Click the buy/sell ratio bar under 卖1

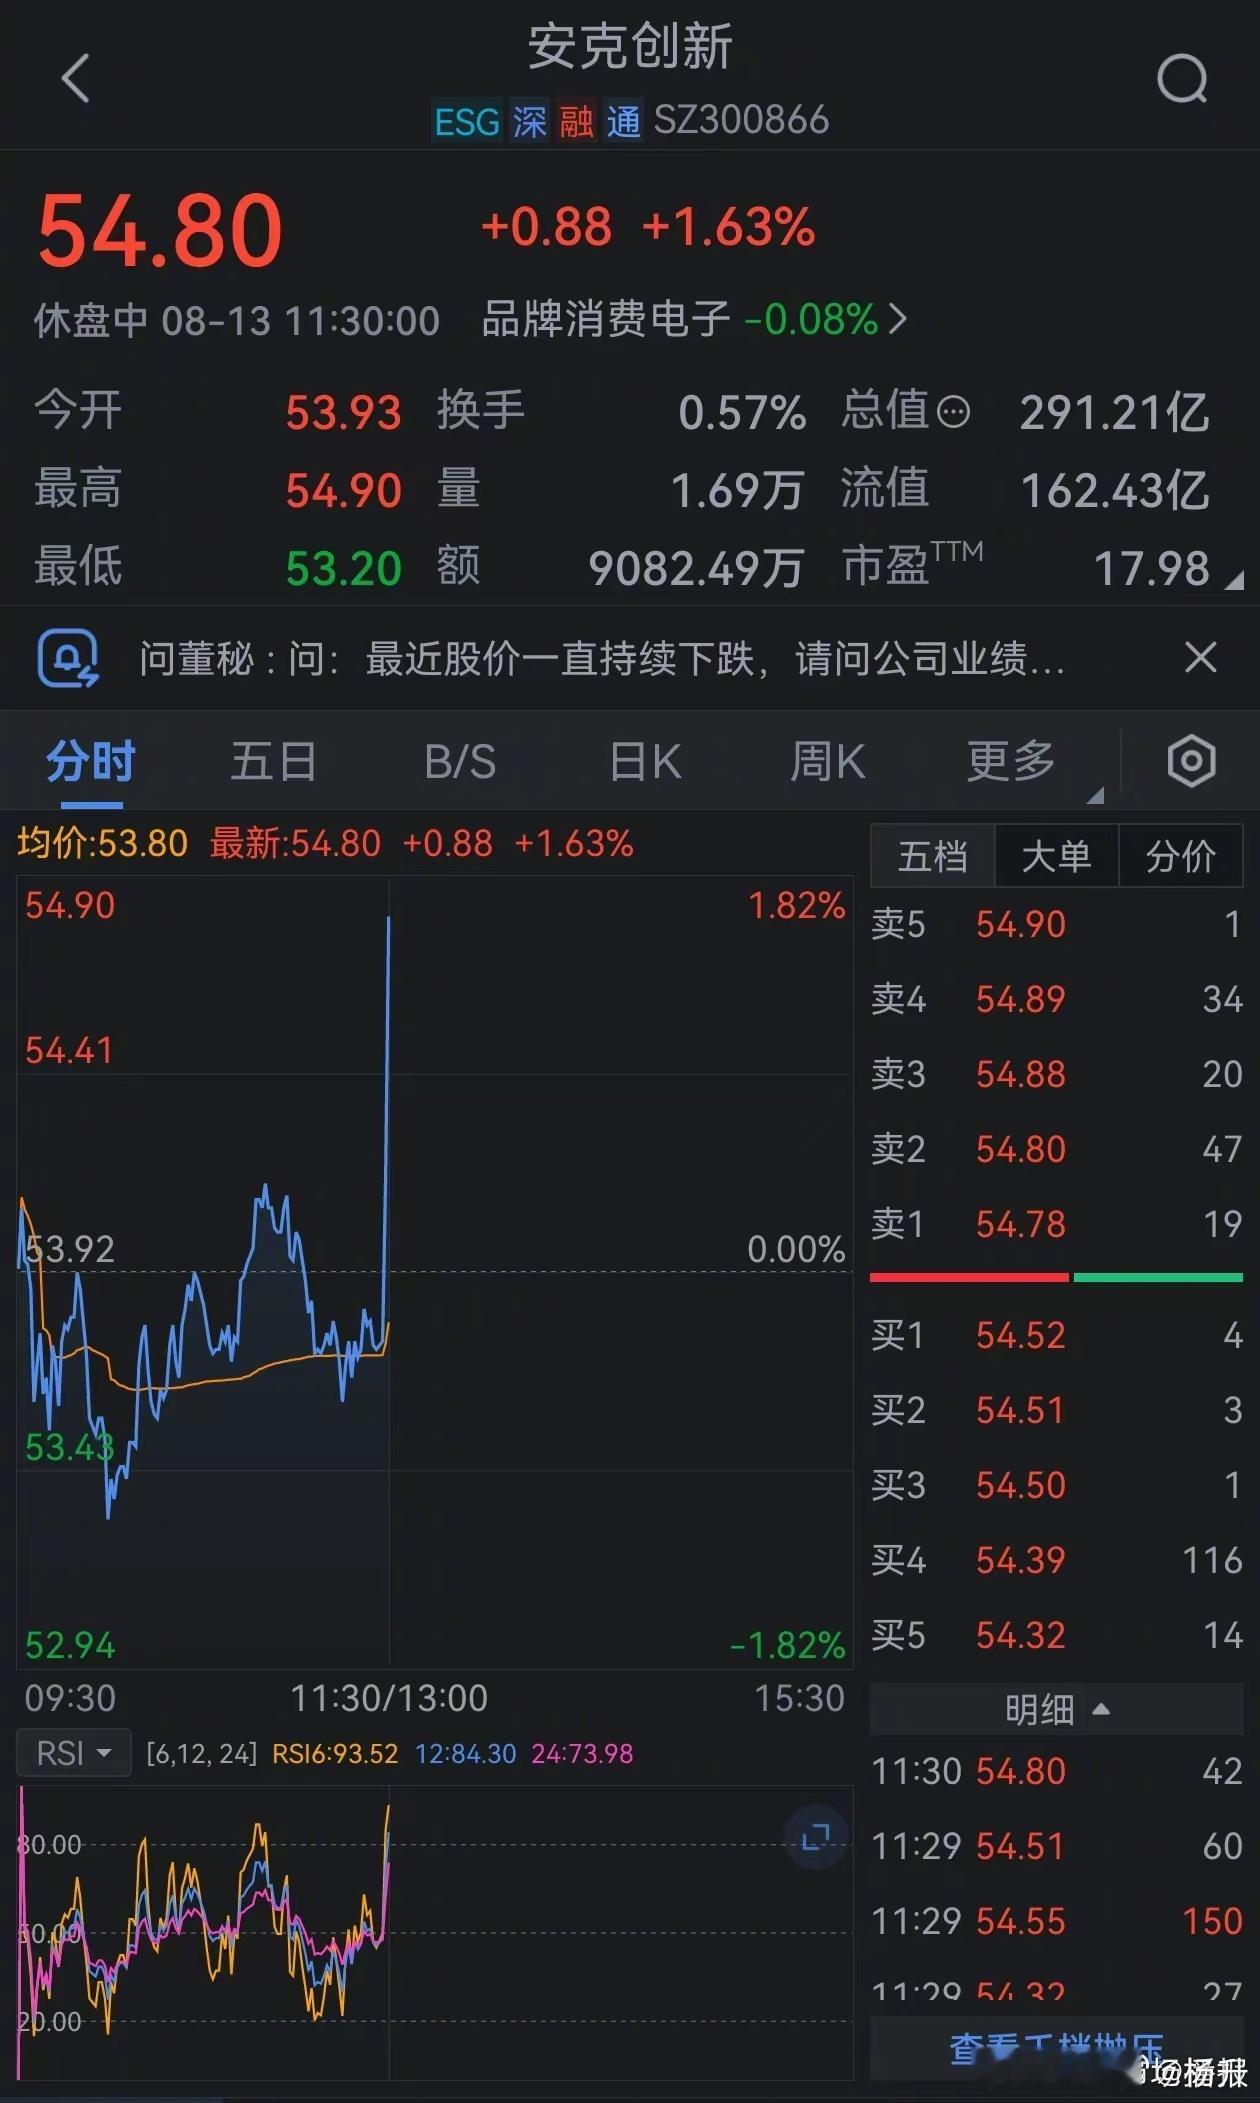(1056, 1277)
